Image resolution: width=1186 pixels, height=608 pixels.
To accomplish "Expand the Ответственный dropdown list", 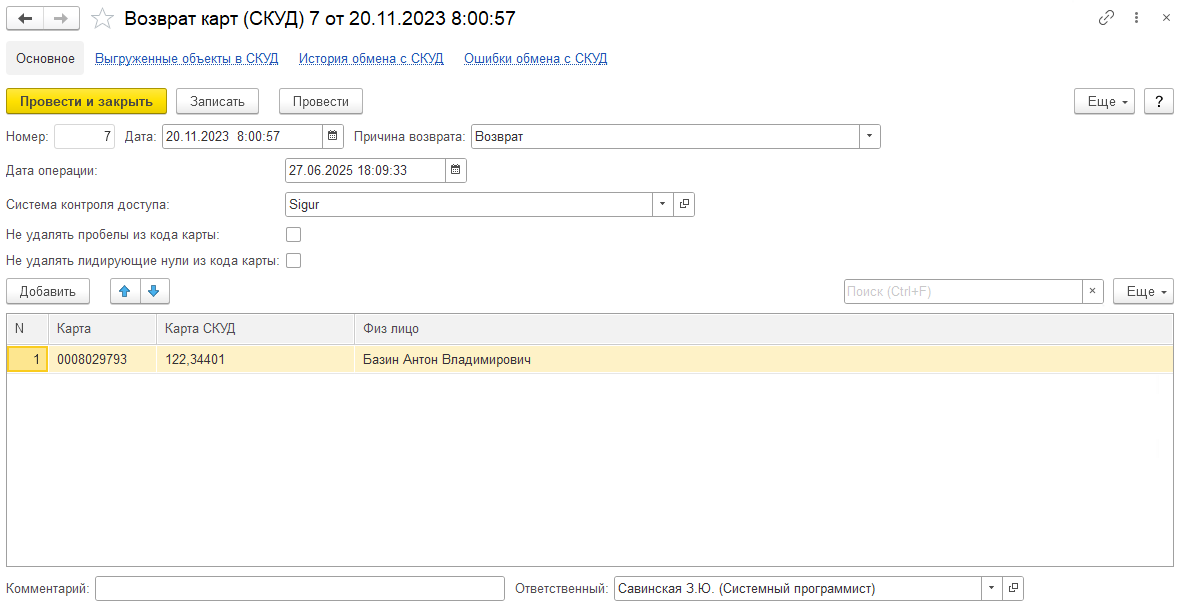I will (x=991, y=588).
